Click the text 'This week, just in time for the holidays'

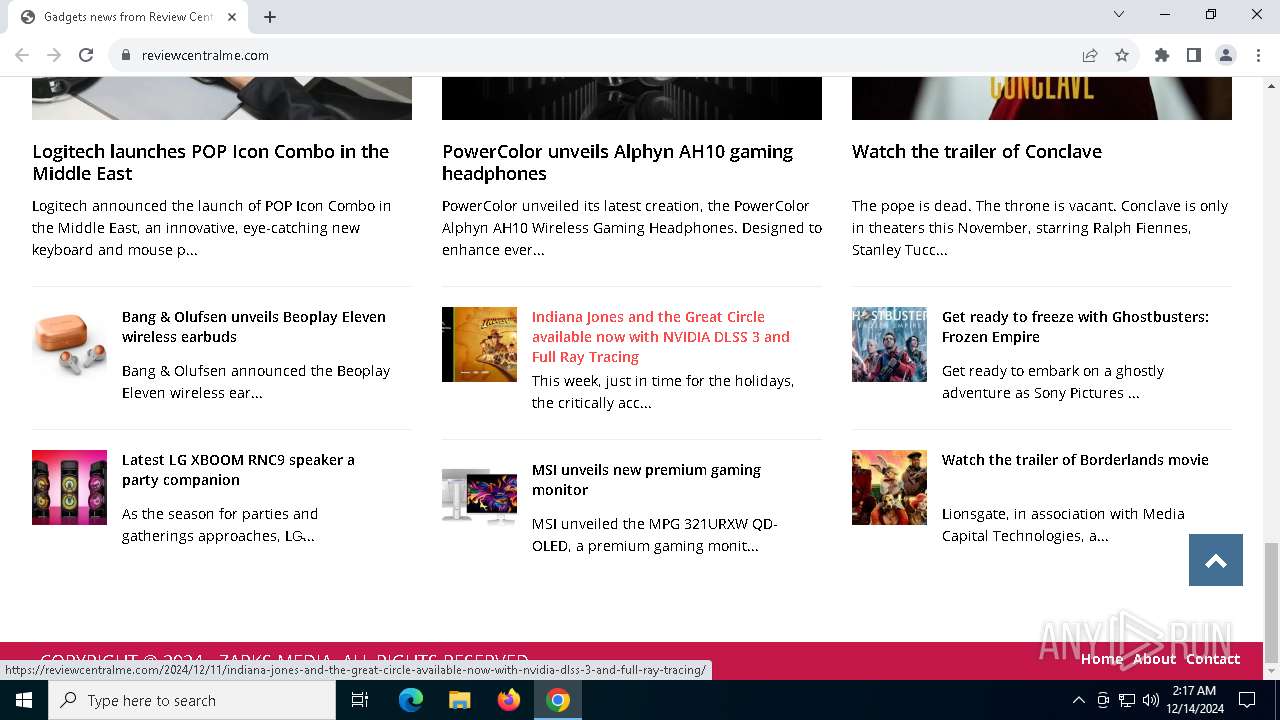662,381
